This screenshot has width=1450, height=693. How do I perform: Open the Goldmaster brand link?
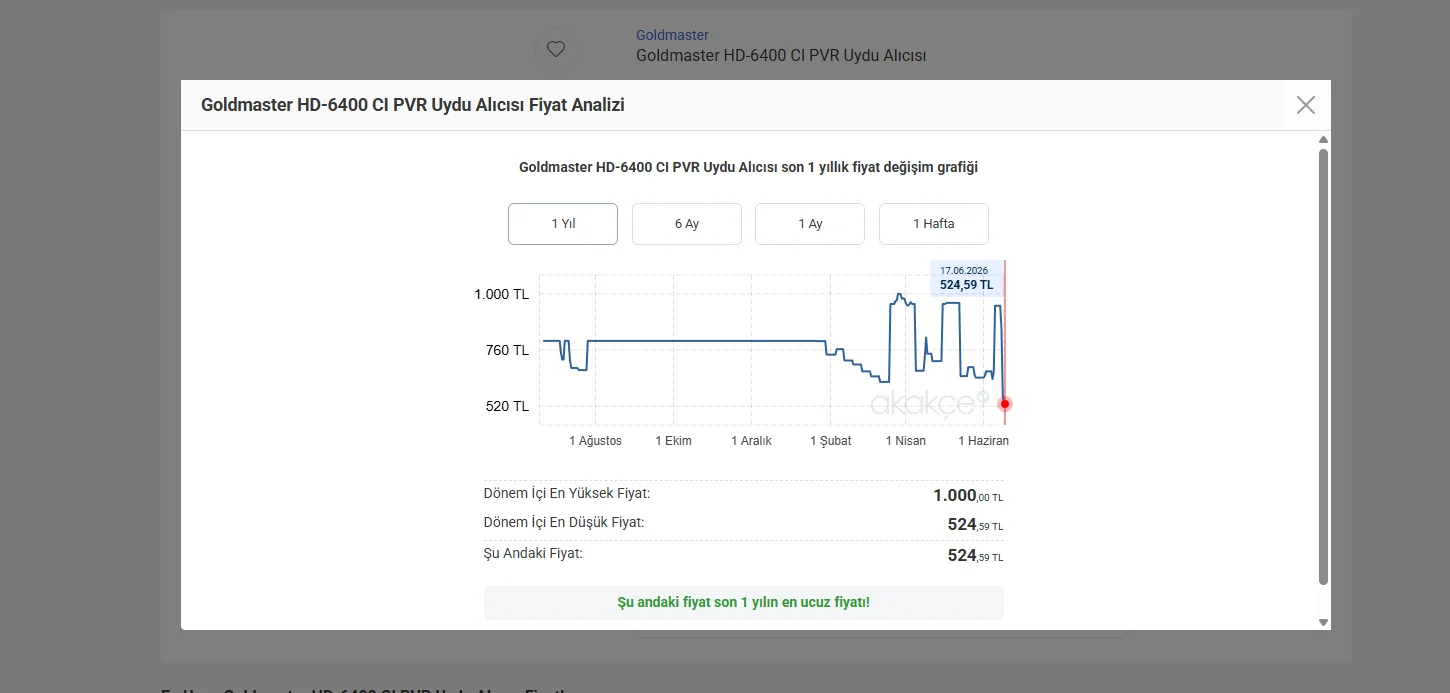(x=672, y=35)
